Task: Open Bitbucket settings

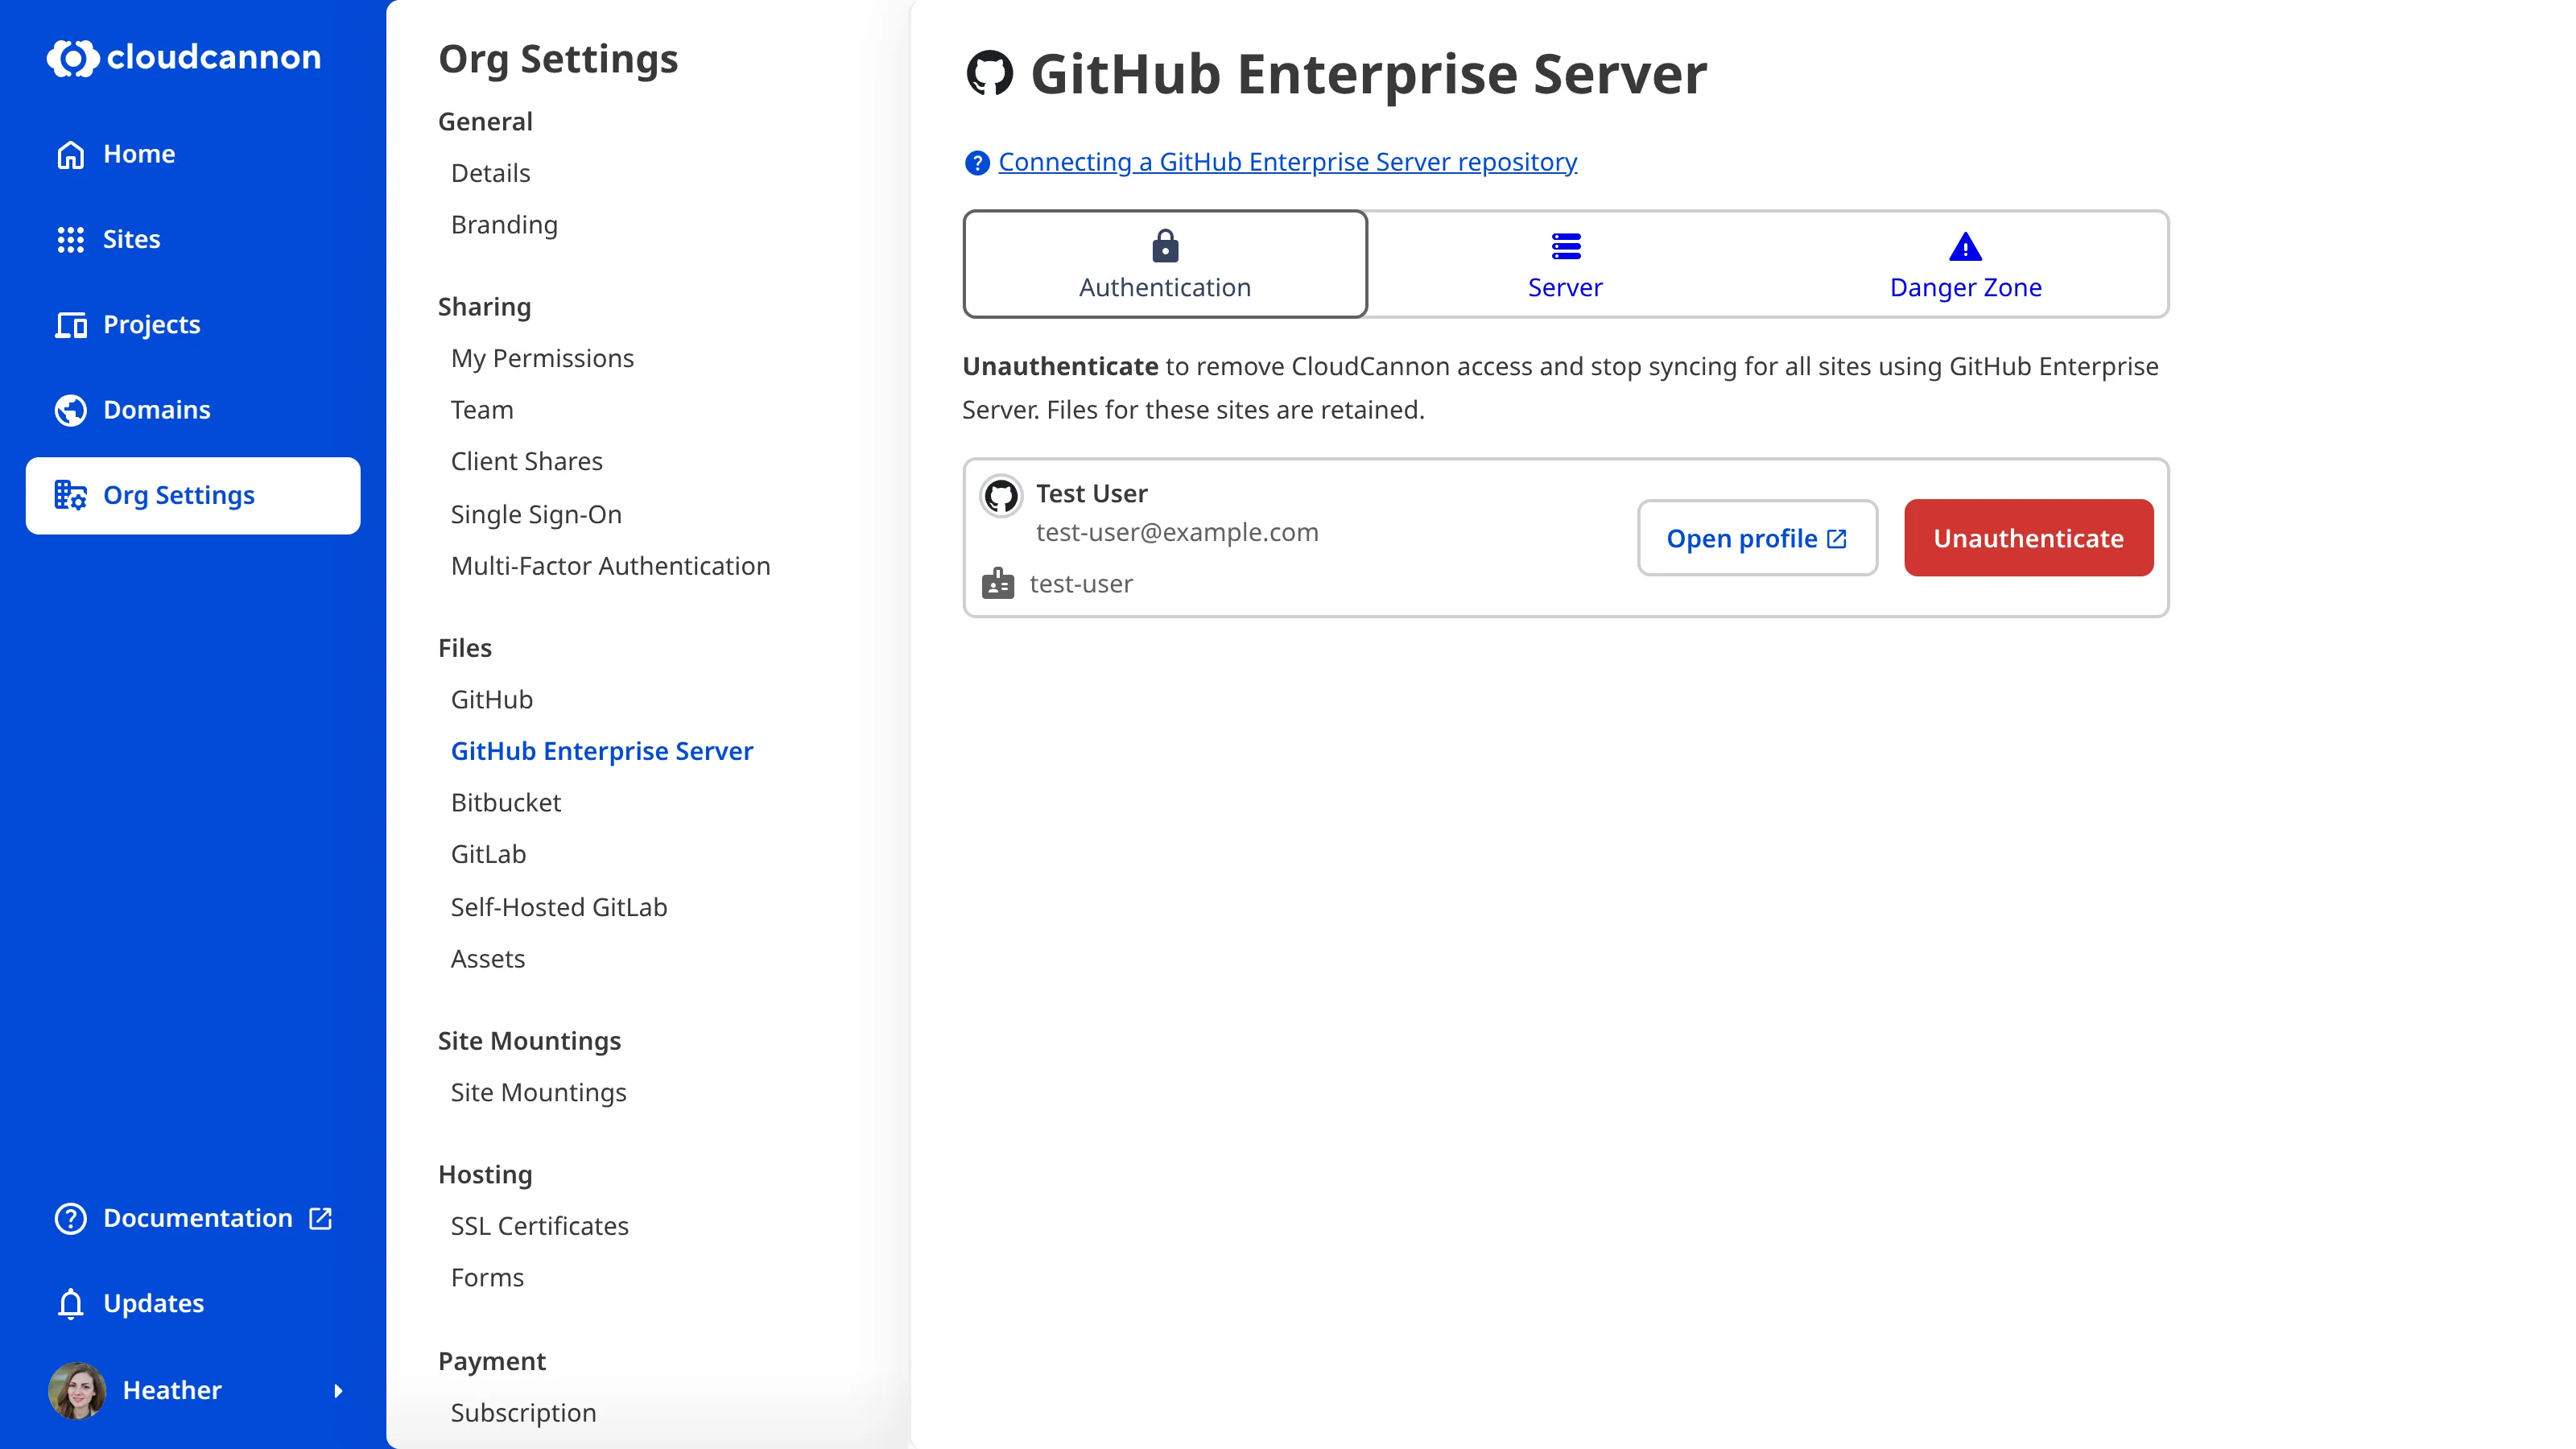Action: 506,802
